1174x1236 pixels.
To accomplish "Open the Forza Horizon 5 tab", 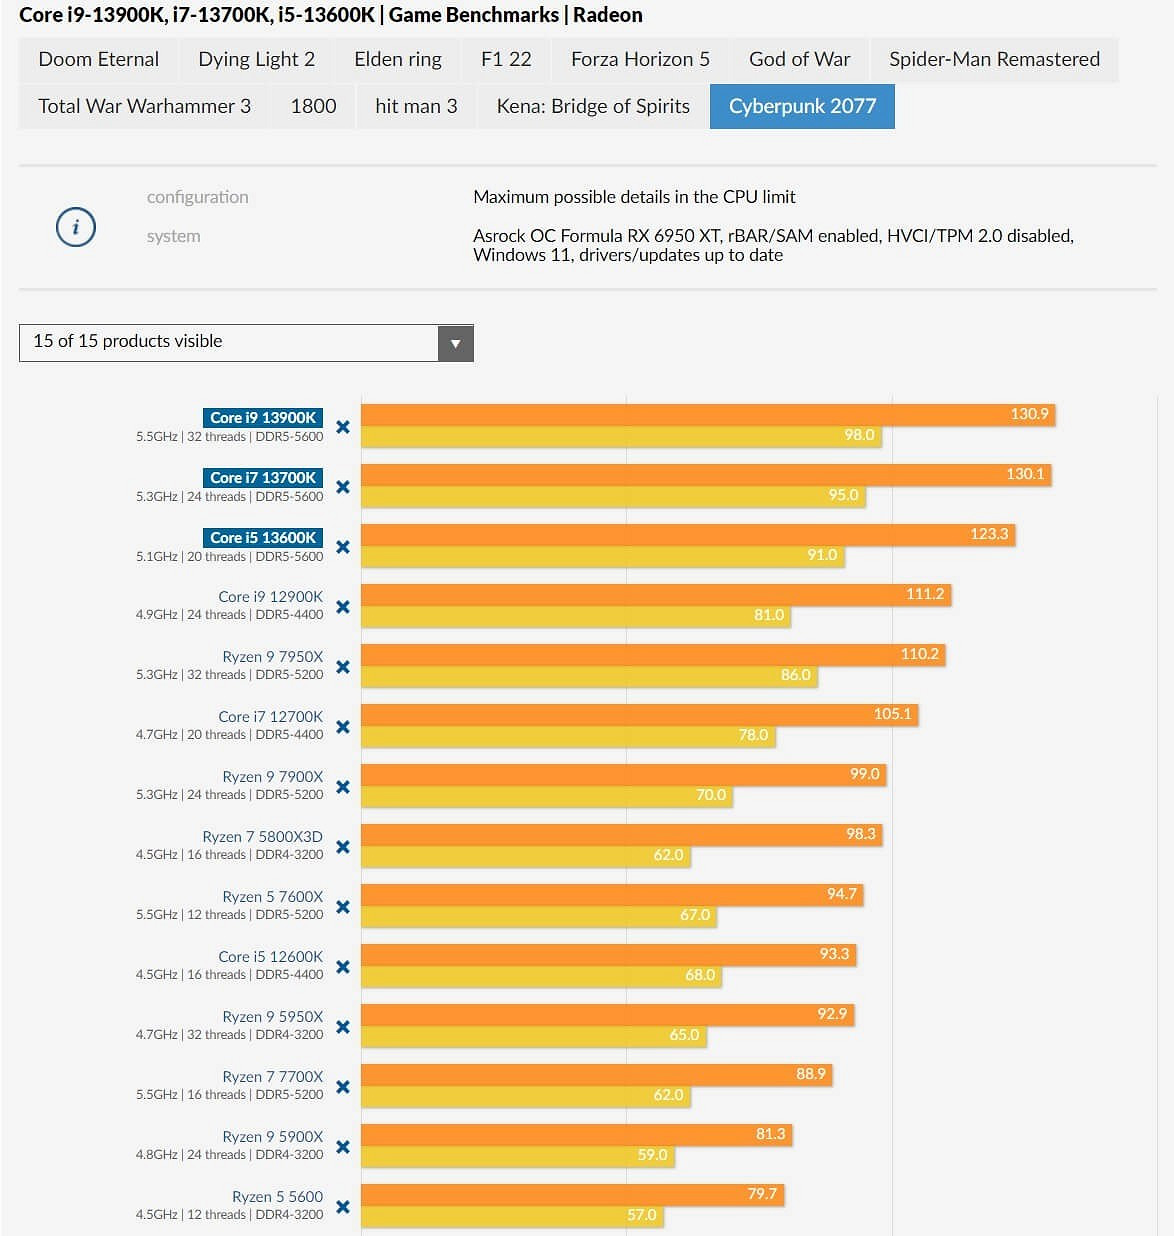I will [x=640, y=60].
